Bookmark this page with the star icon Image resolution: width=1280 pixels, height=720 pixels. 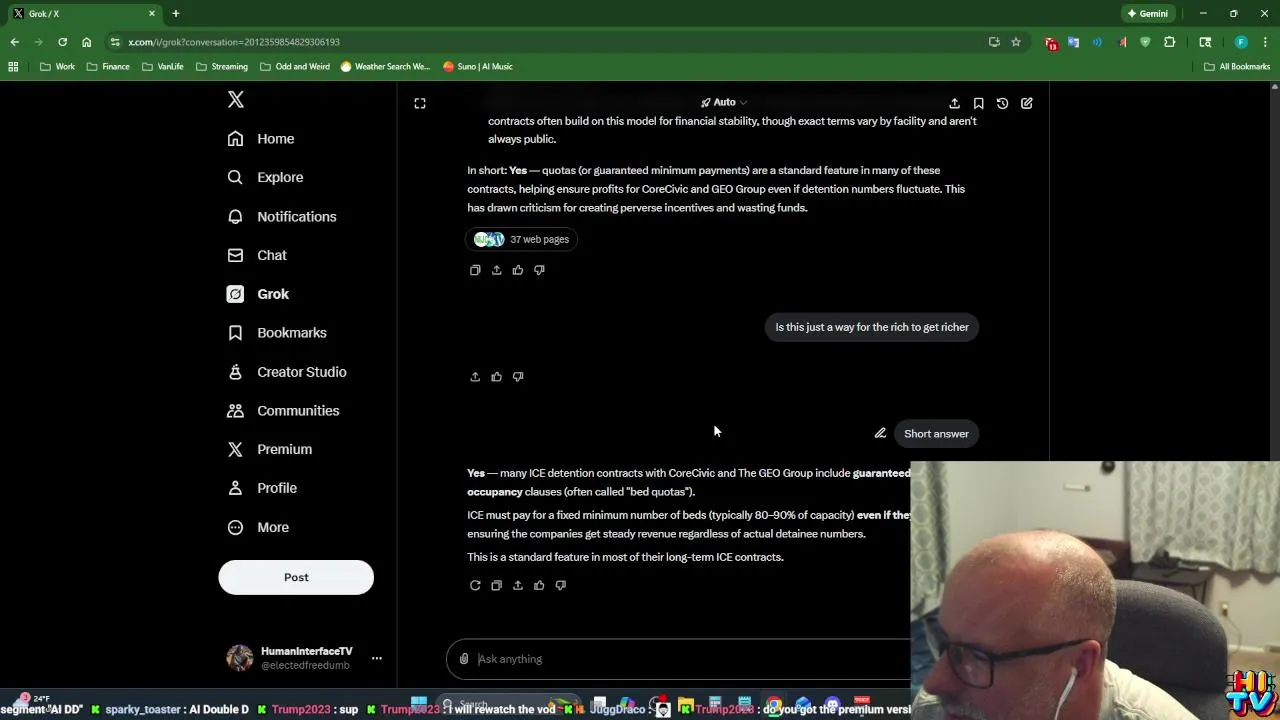[x=1016, y=42]
